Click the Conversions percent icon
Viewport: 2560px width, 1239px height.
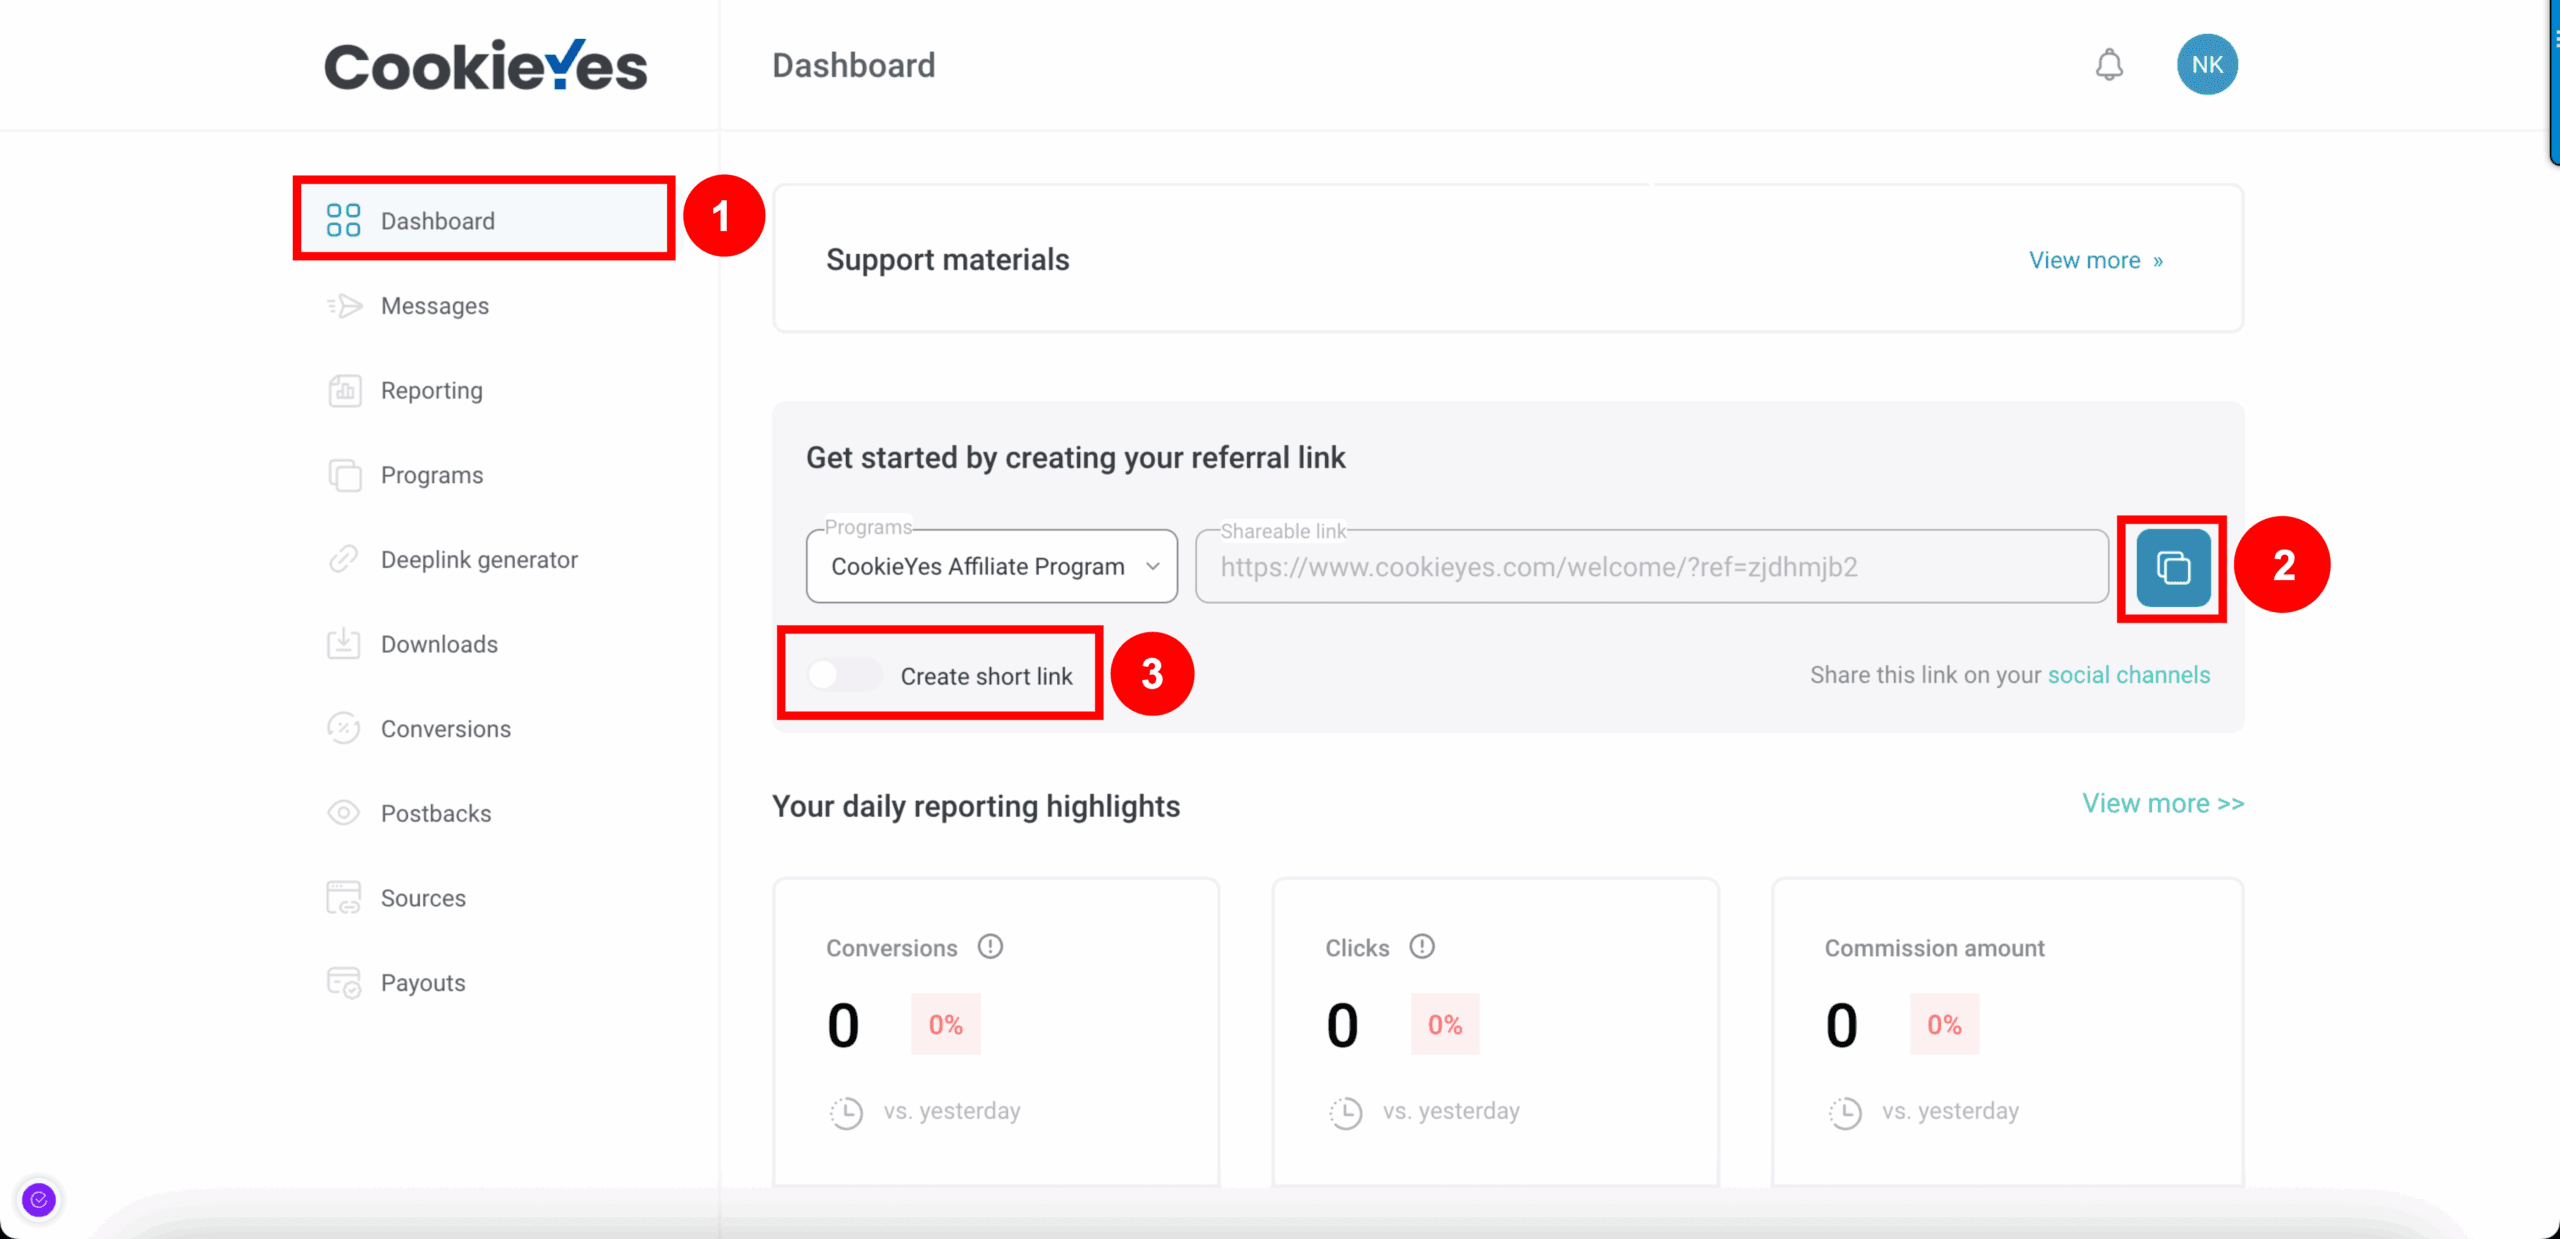coord(343,728)
